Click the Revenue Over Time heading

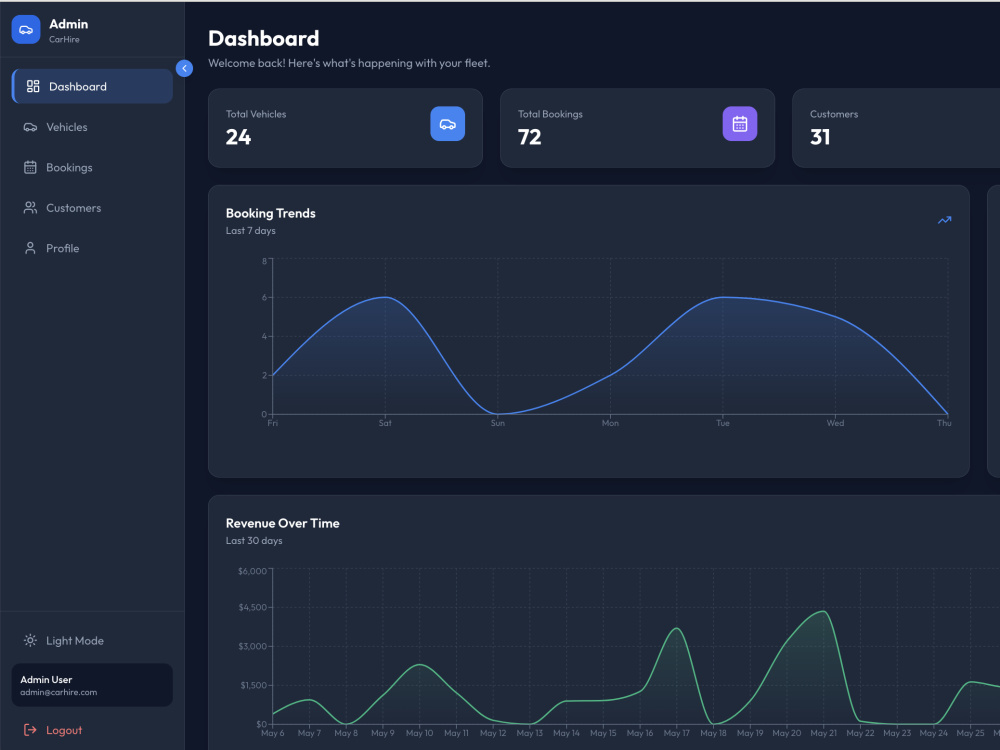coord(283,523)
